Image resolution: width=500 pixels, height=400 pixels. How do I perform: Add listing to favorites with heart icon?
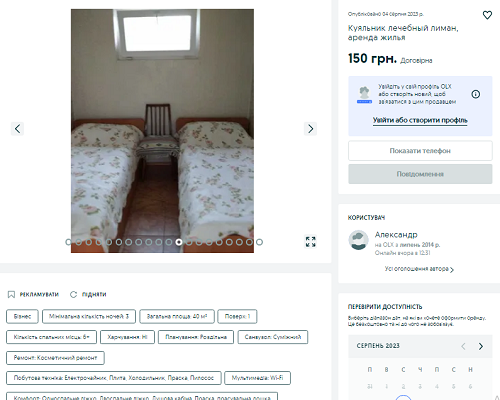487,15
